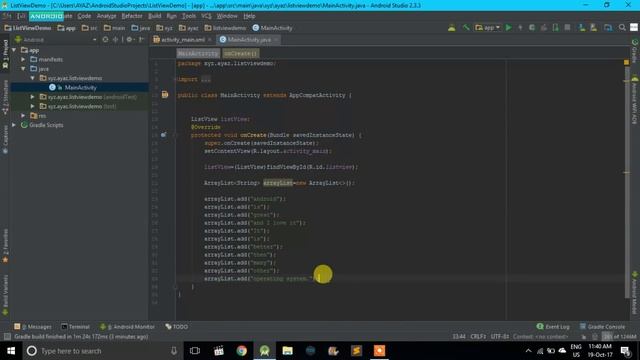Viewport: 640px width, 360px height.
Task: Click the Android robot icon beside the hammer
Action: pos(451,28)
